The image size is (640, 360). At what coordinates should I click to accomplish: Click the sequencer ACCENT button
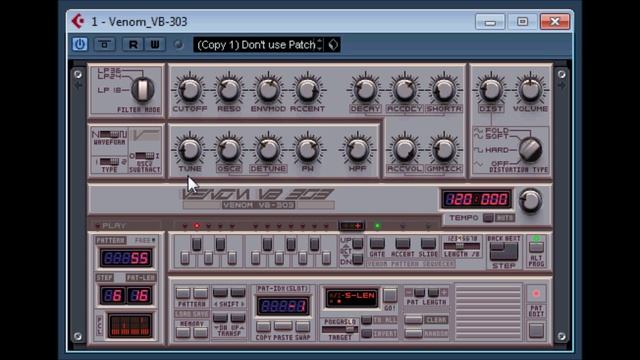pos(402,244)
